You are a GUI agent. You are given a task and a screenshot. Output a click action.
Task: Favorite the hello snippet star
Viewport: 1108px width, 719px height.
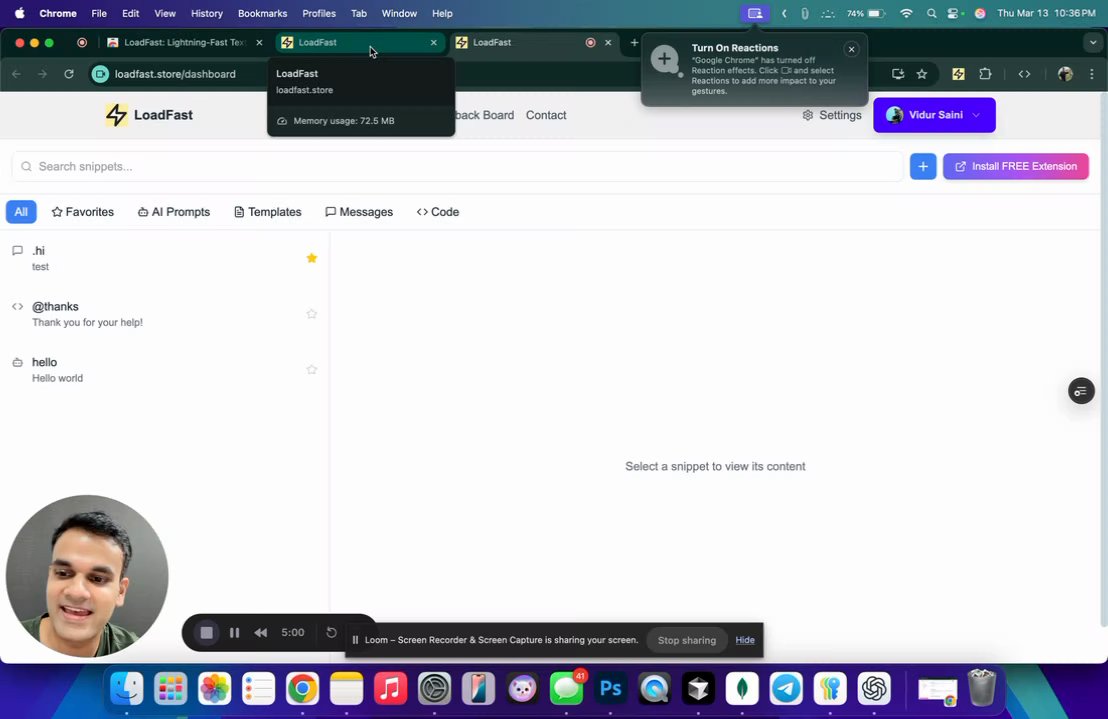[312, 369]
